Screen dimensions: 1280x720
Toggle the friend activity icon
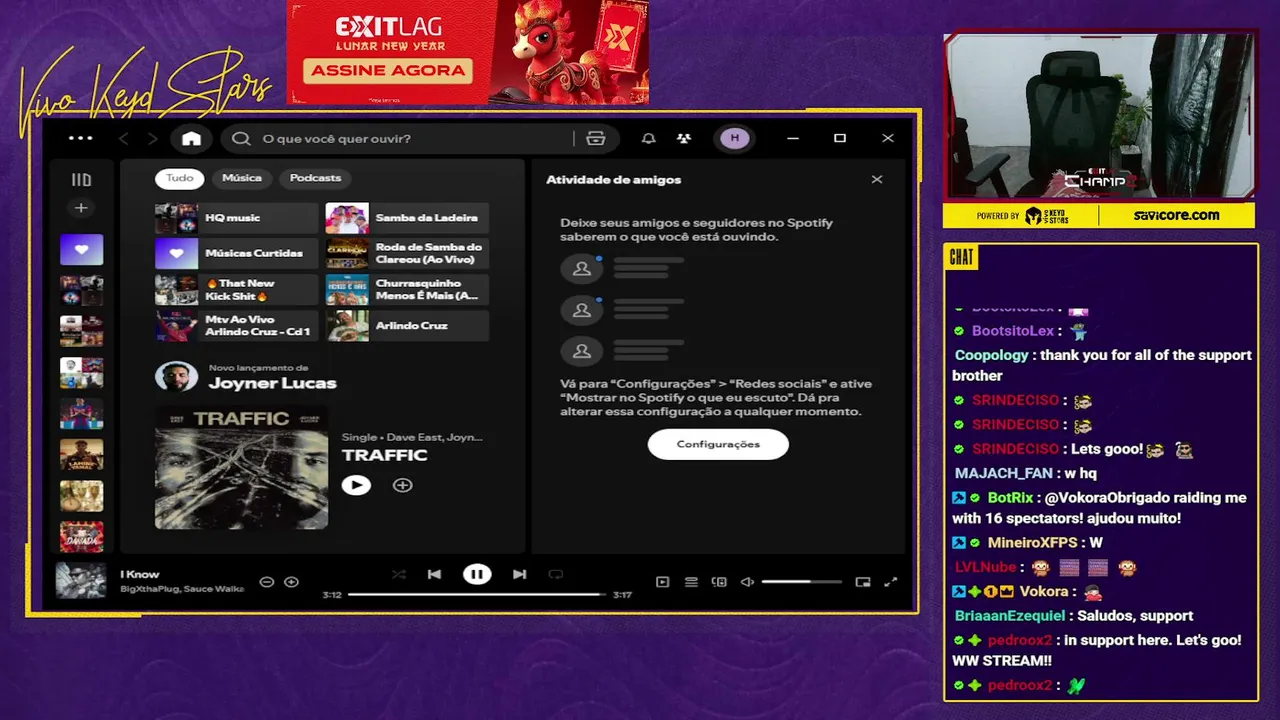(x=684, y=138)
